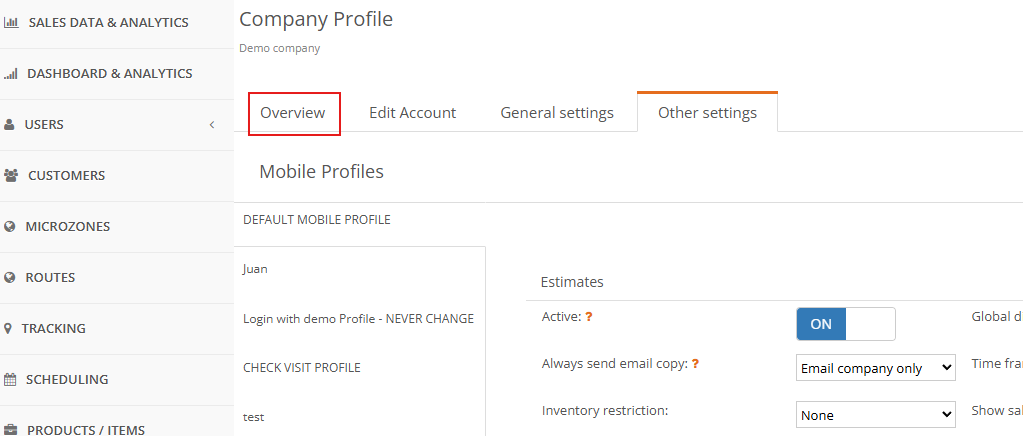Click the Routes globe icon
Viewport: 1023px width, 436px height.
tap(10, 277)
